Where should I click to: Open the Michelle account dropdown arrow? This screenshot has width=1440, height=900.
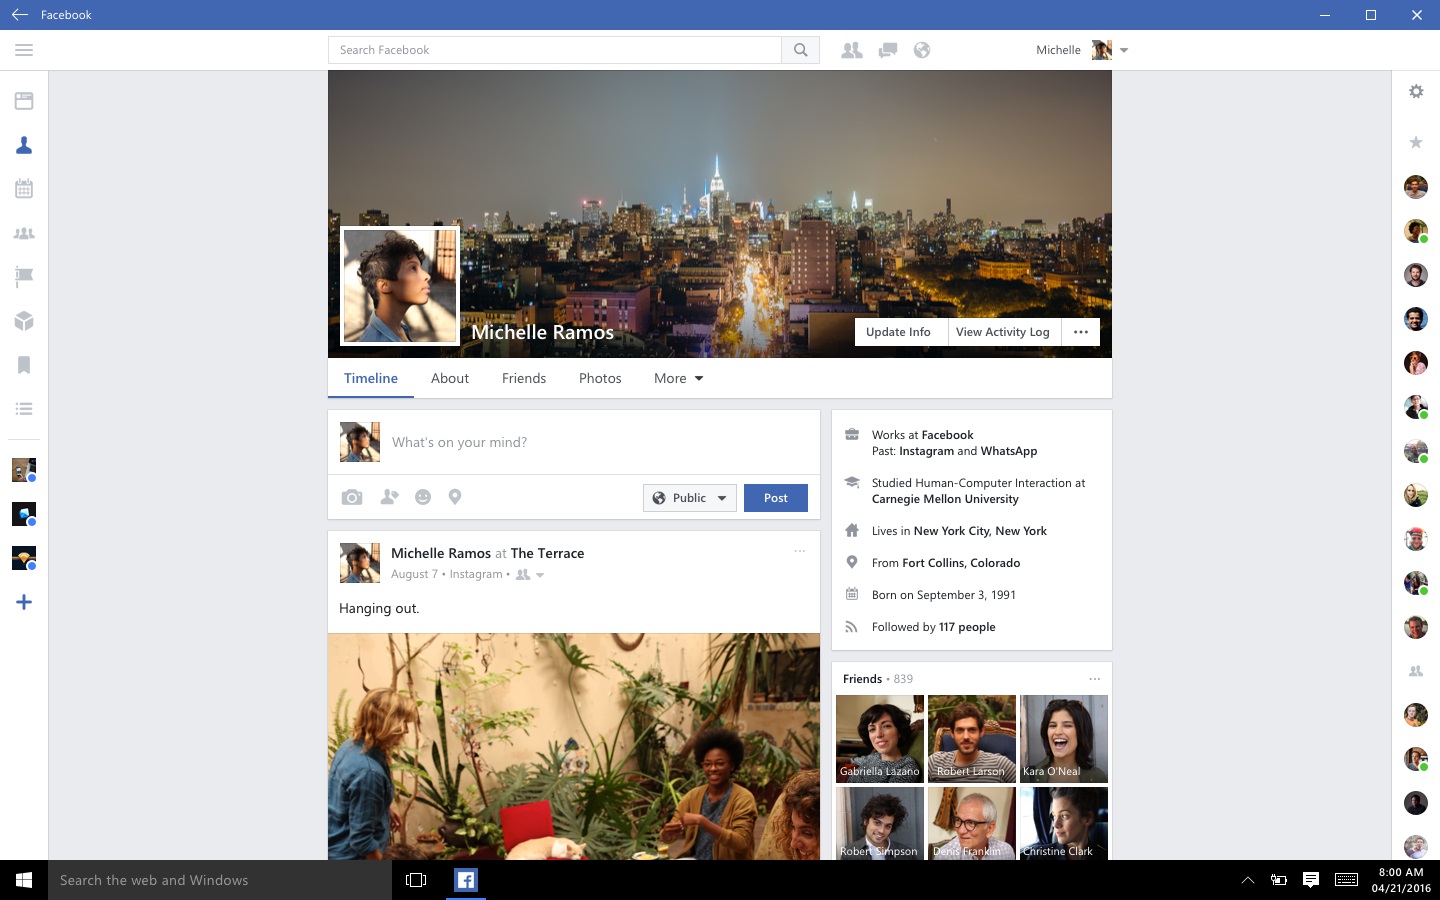(1124, 49)
